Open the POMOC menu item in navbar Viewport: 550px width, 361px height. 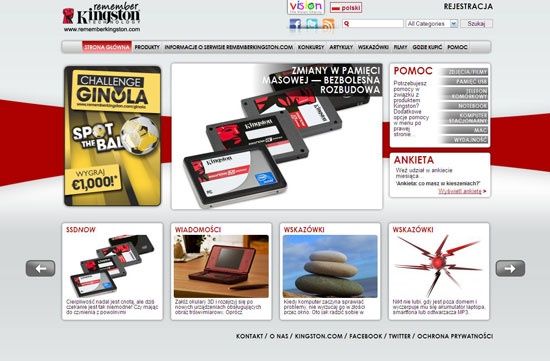[457, 47]
